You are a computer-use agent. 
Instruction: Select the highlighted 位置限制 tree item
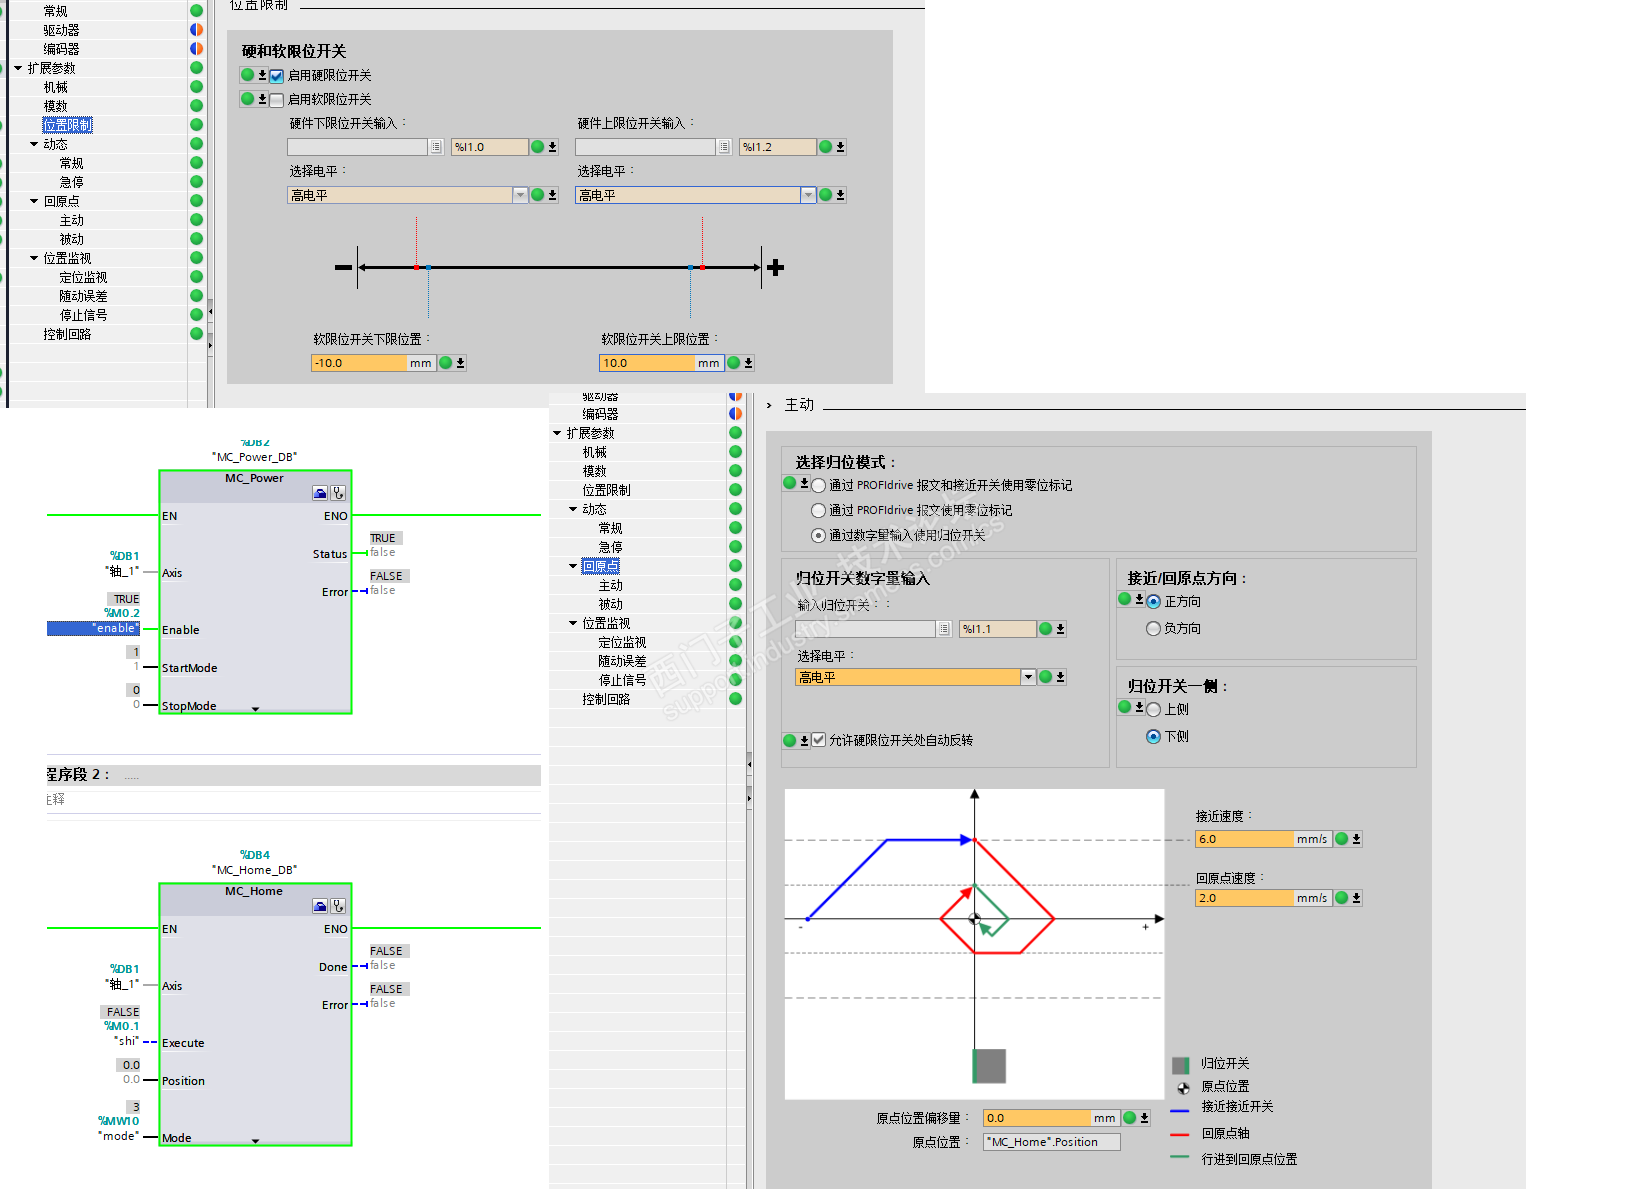point(67,125)
